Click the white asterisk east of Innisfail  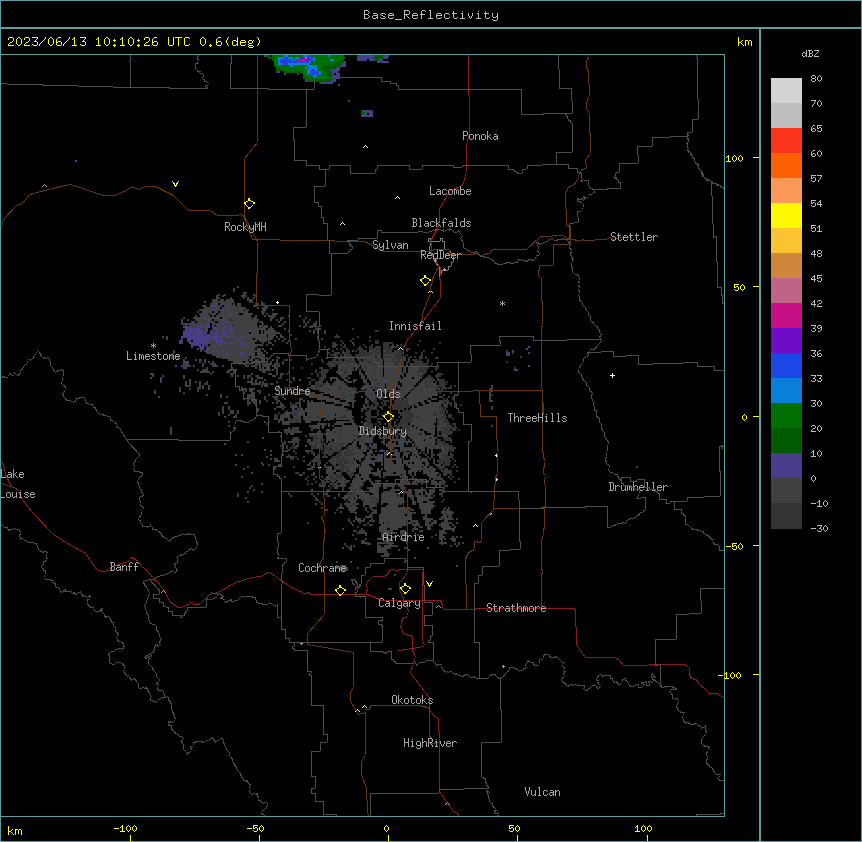[x=502, y=303]
